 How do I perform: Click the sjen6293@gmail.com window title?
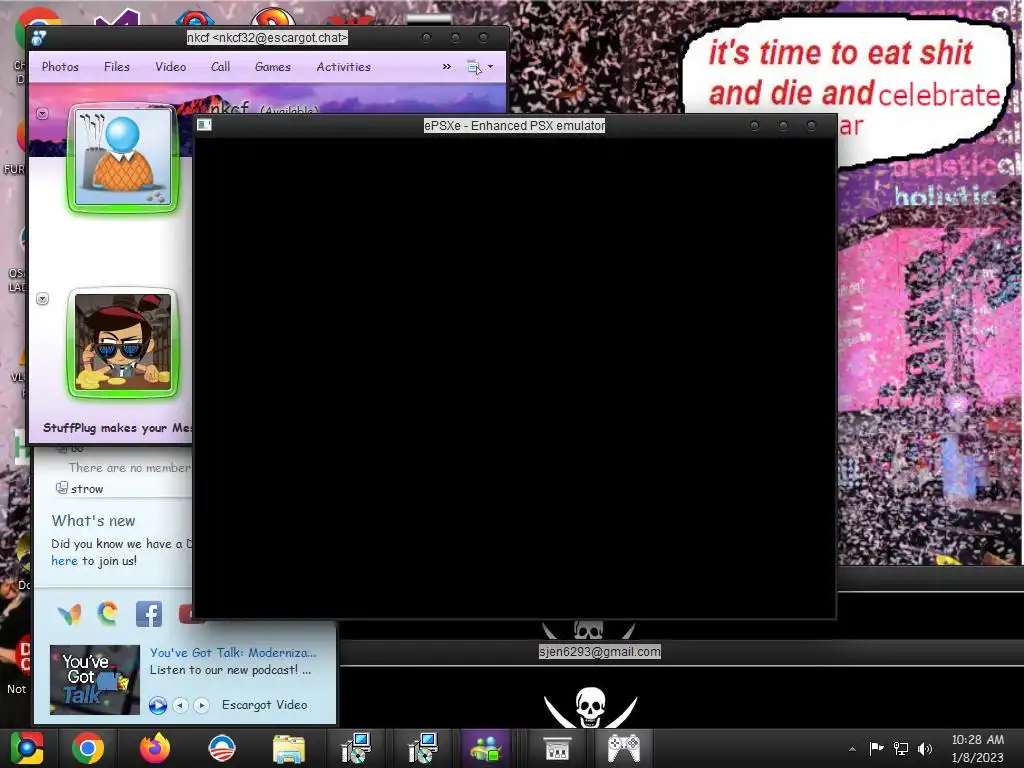pyautogui.click(x=600, y=652)
